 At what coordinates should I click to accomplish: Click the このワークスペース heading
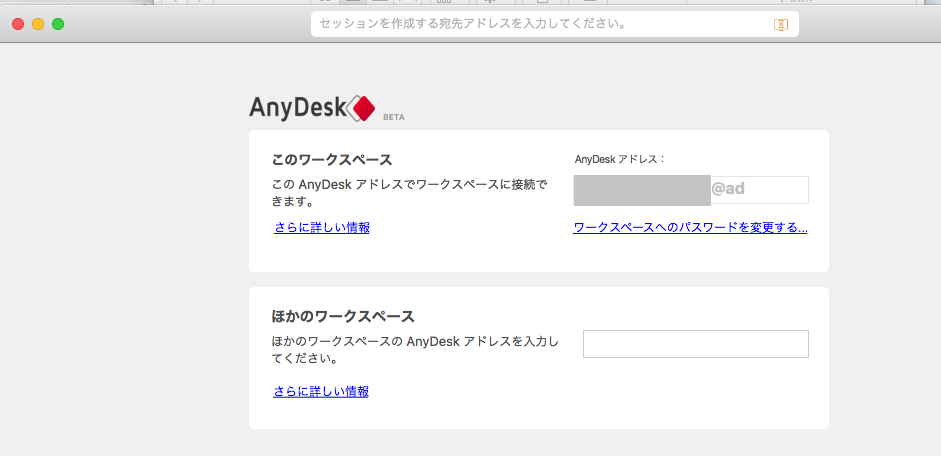coord(332,160)
